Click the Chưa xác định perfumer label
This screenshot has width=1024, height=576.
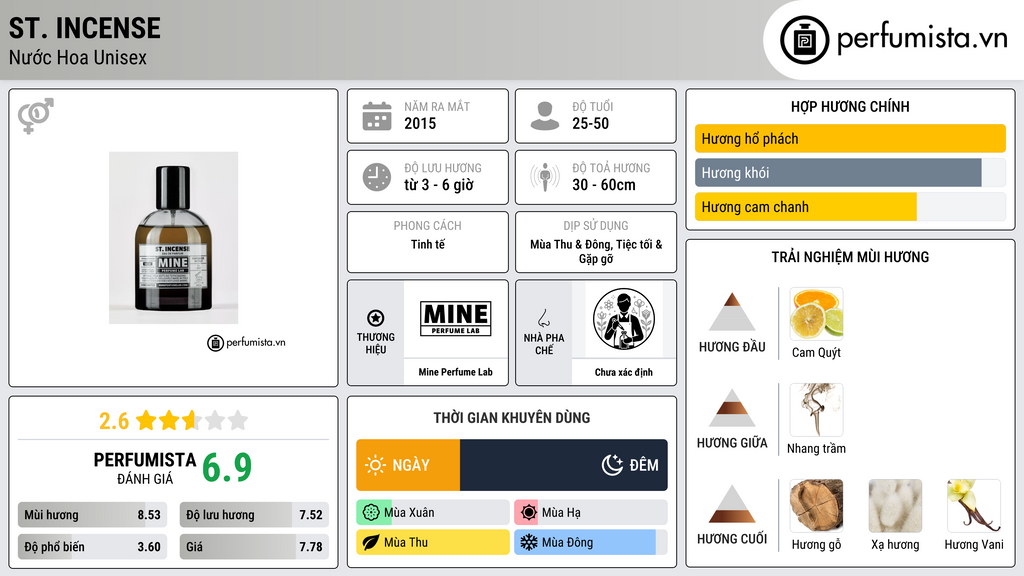(624, 372)
